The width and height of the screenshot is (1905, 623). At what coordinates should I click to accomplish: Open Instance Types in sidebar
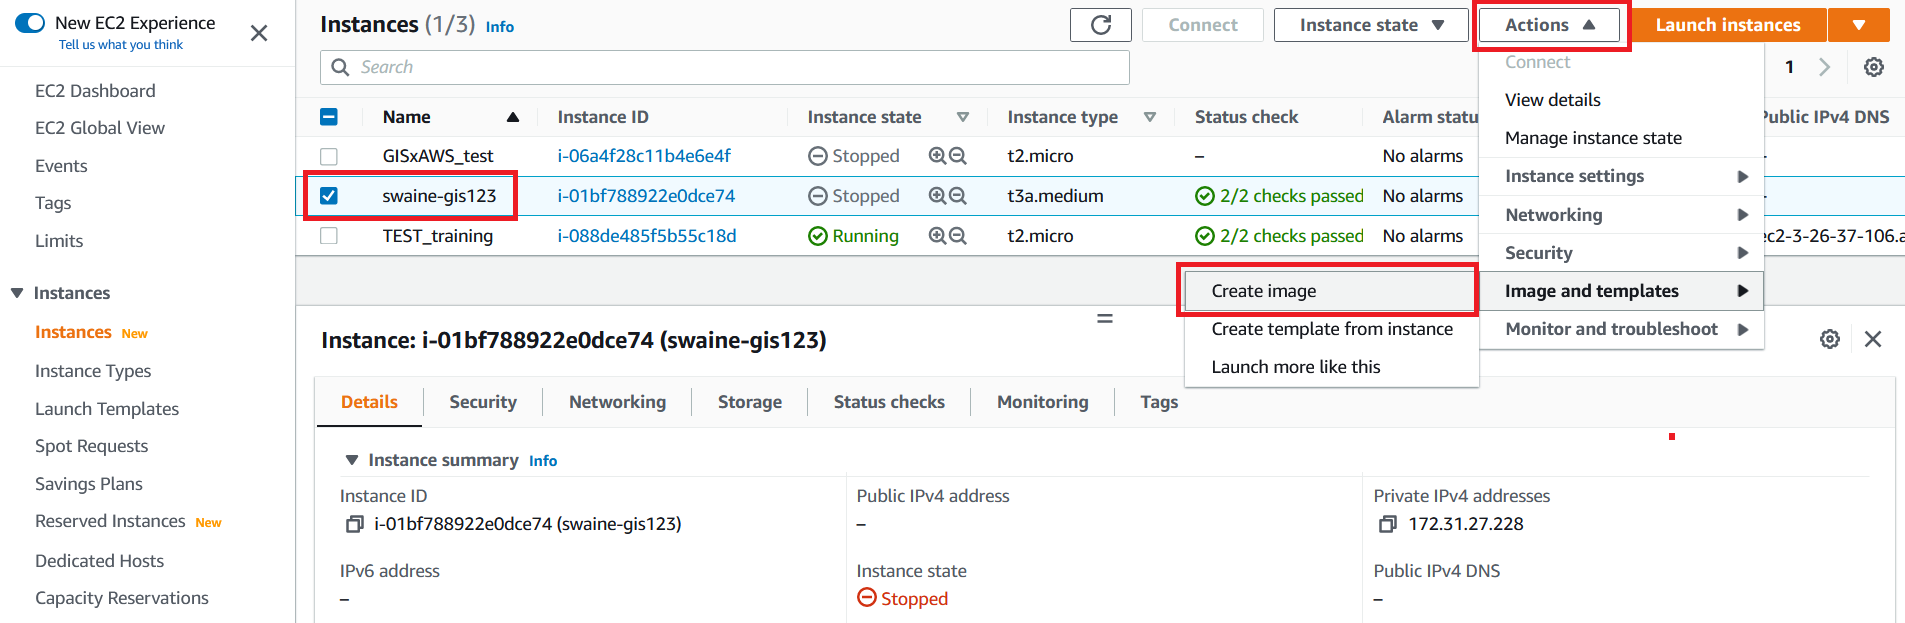tap(93, 371)
